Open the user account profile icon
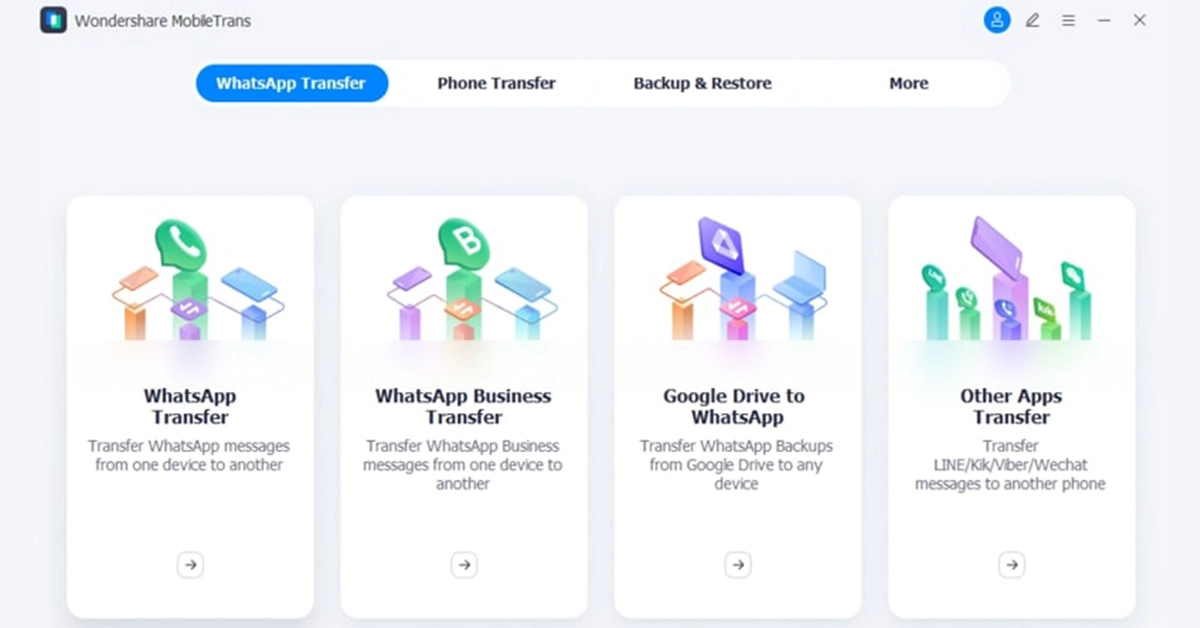Viewport: 1200px width, 628px height. [996, 20]
